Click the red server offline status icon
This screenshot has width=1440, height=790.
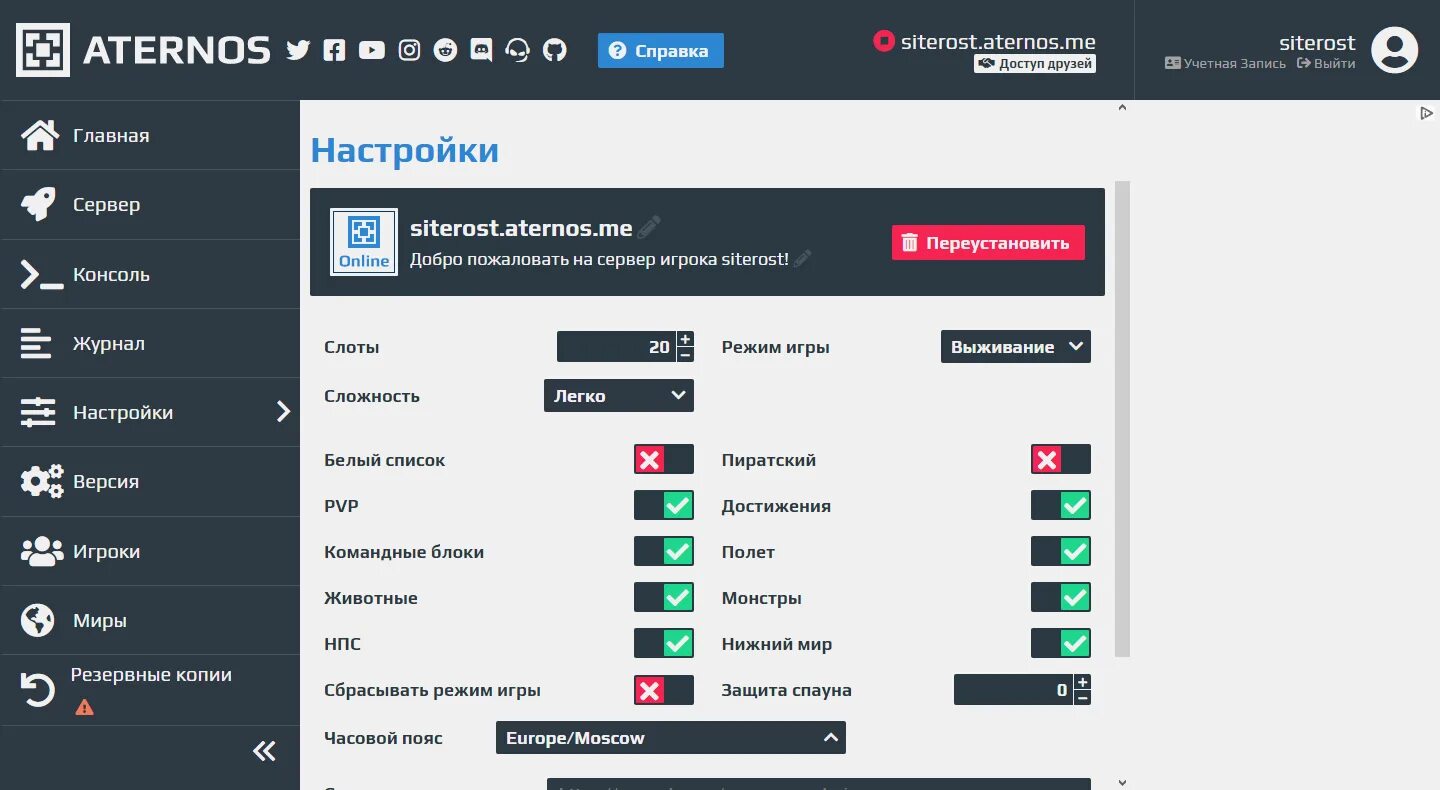883,41
